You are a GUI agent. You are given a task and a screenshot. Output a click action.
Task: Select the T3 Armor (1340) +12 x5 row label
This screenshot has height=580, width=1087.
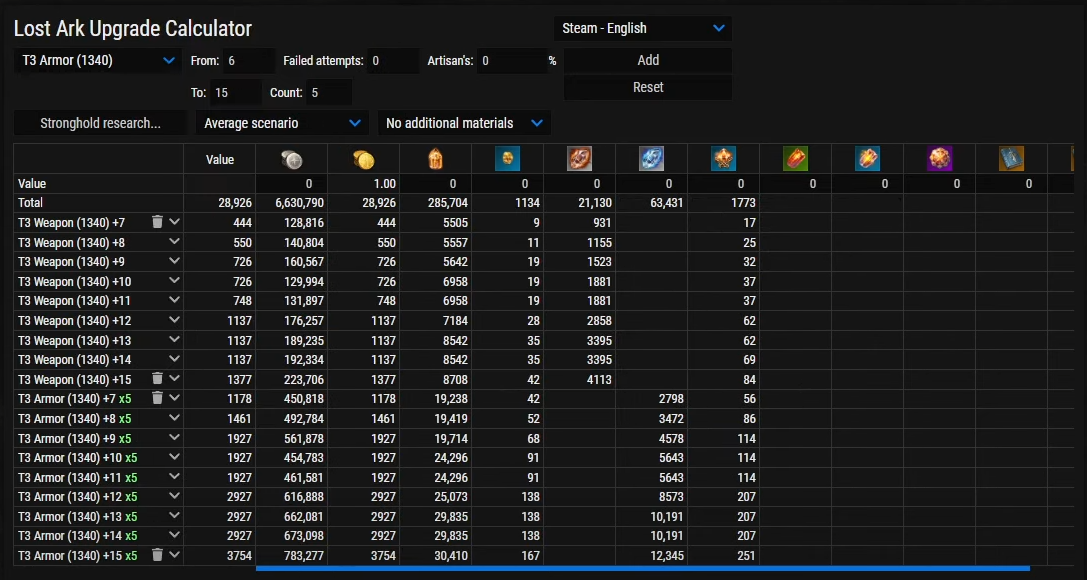click(77, 497)
